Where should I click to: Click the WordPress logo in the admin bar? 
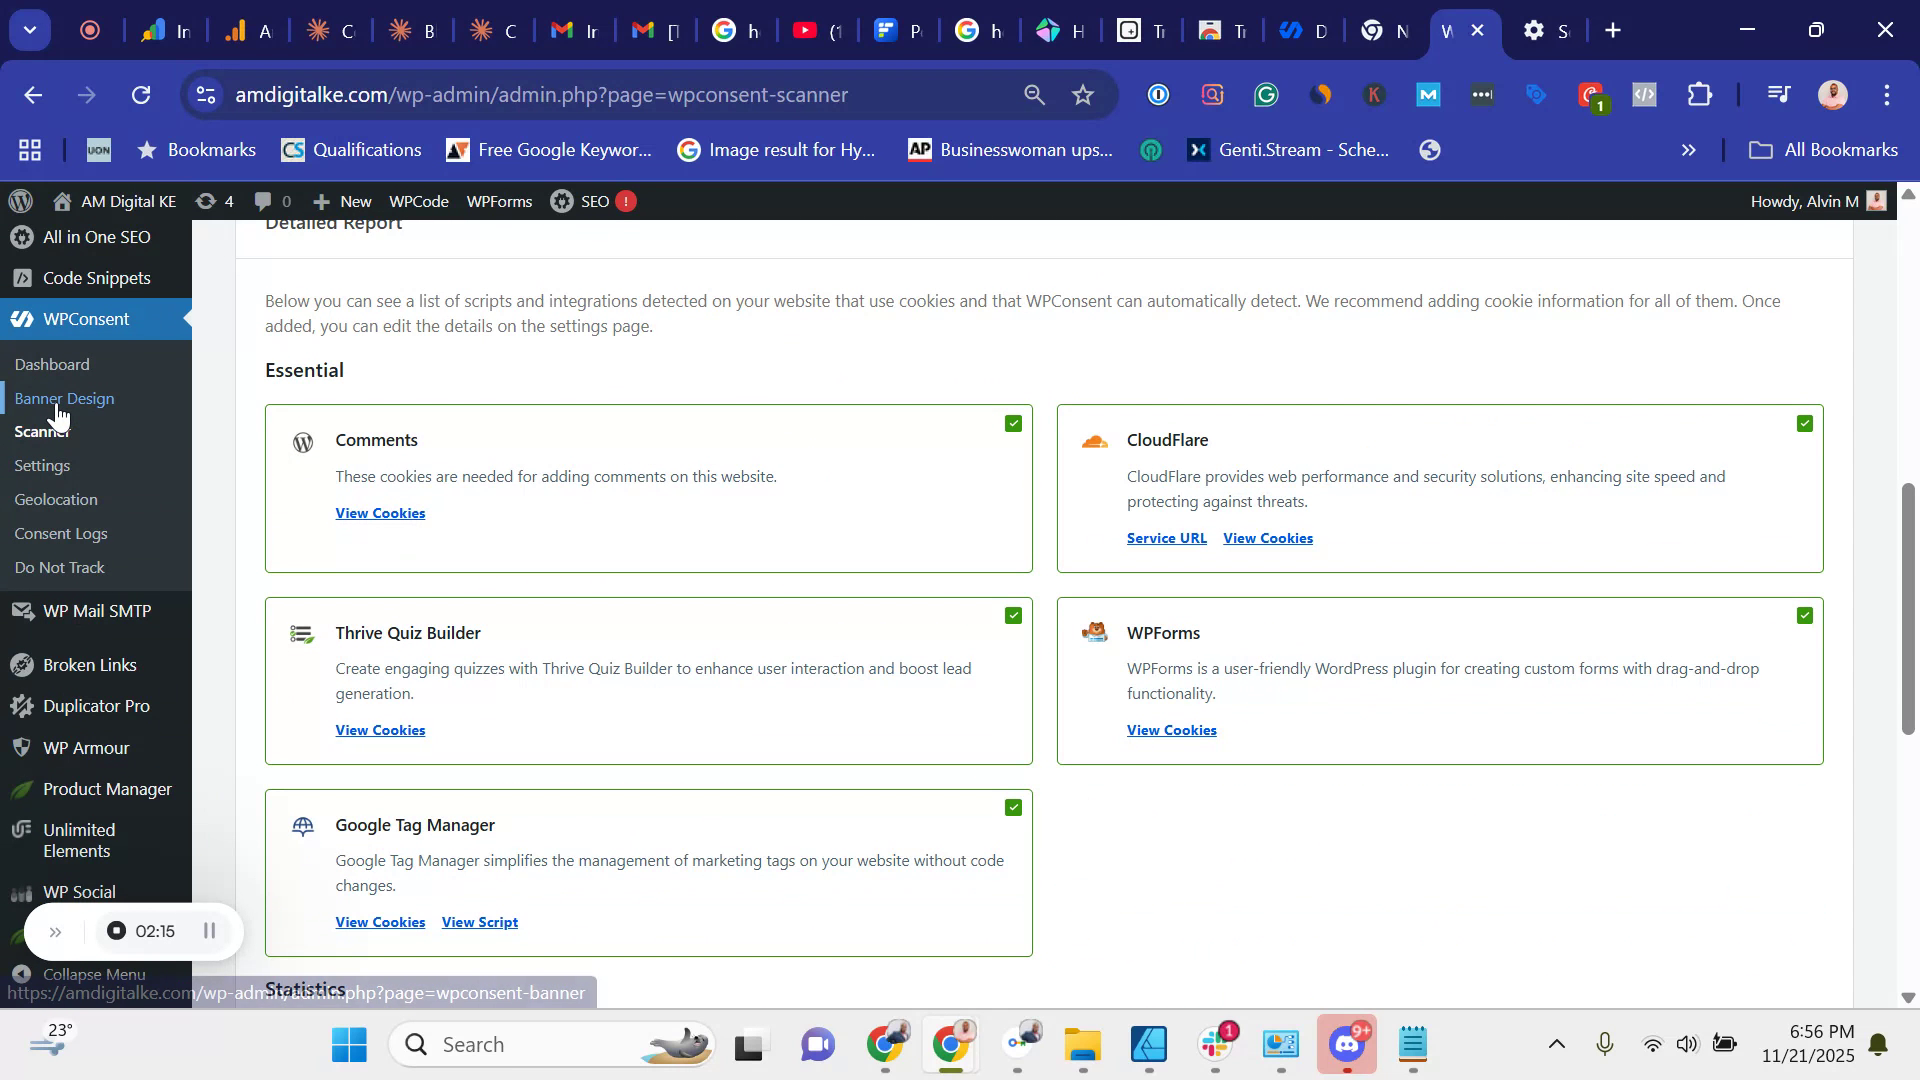point(20,201)
